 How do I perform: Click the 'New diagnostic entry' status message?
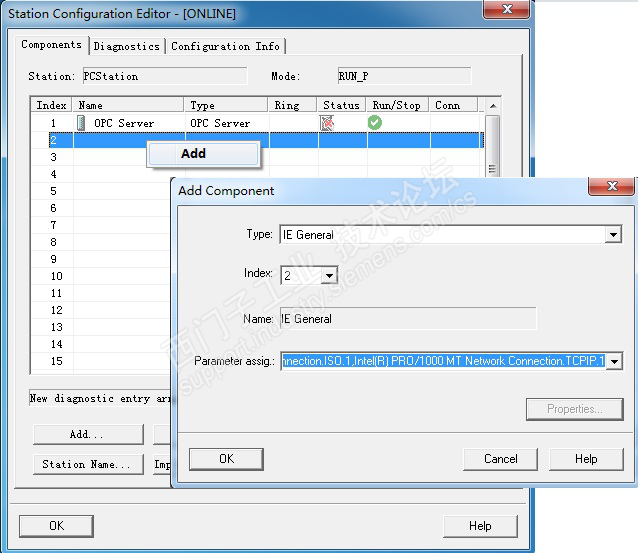coord(100,398)
